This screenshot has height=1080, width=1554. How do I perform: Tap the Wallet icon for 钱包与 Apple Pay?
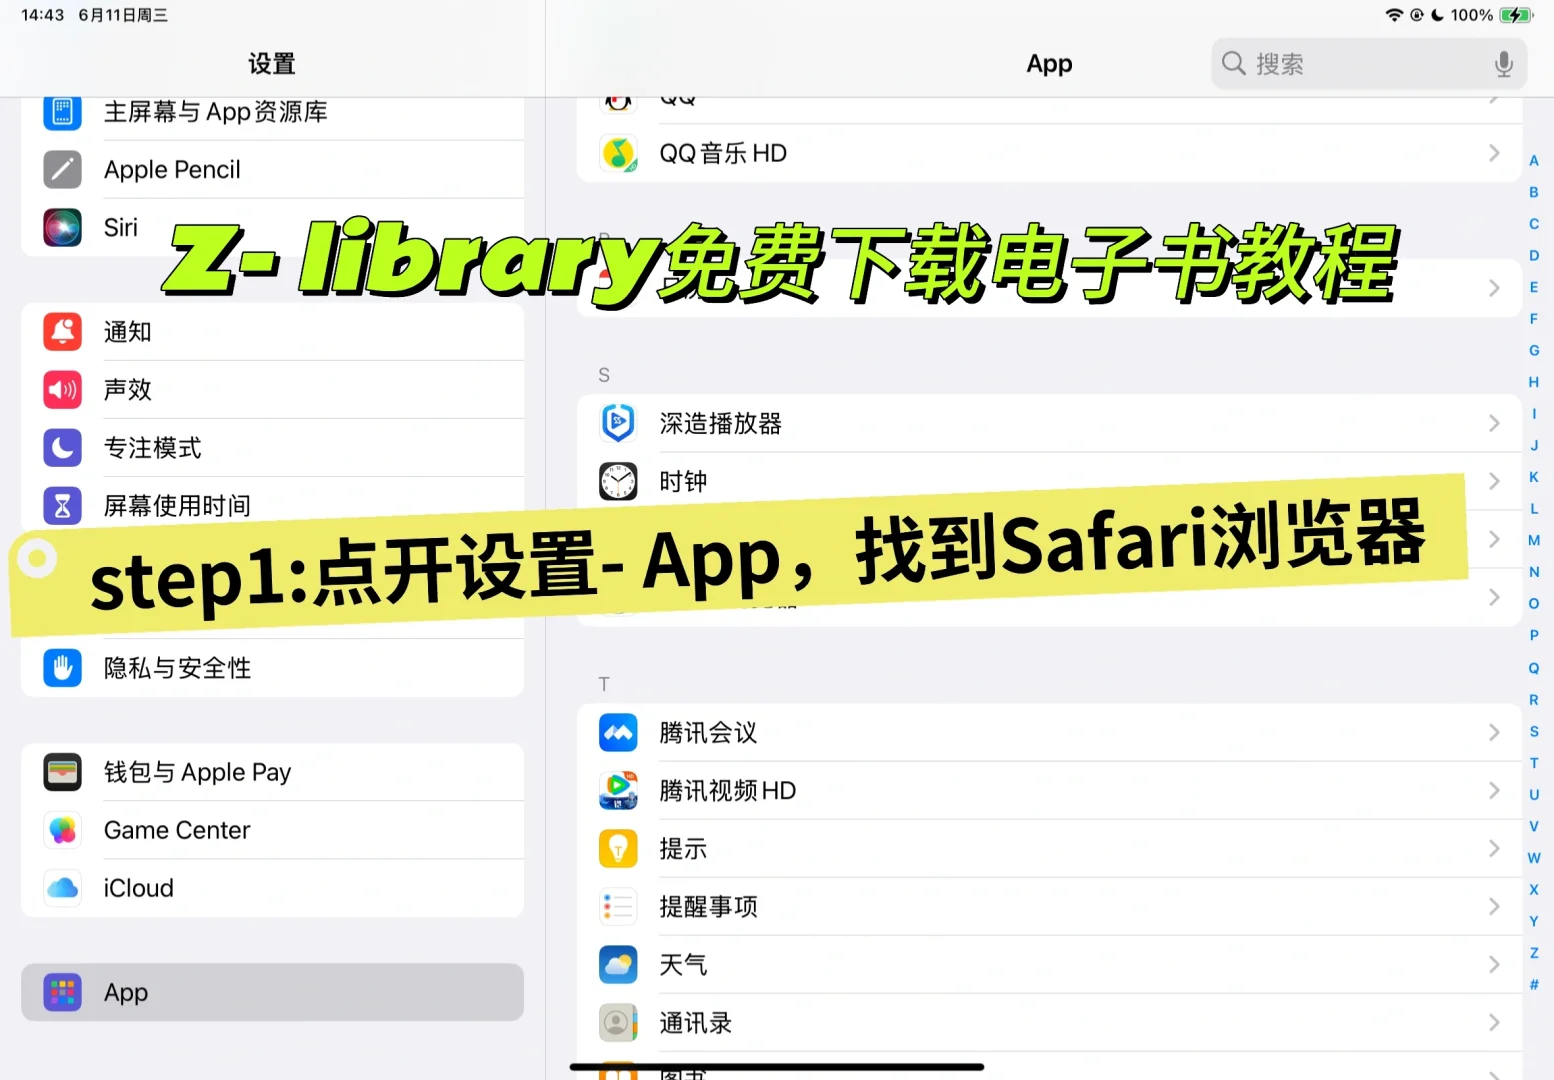click(62, 772)
